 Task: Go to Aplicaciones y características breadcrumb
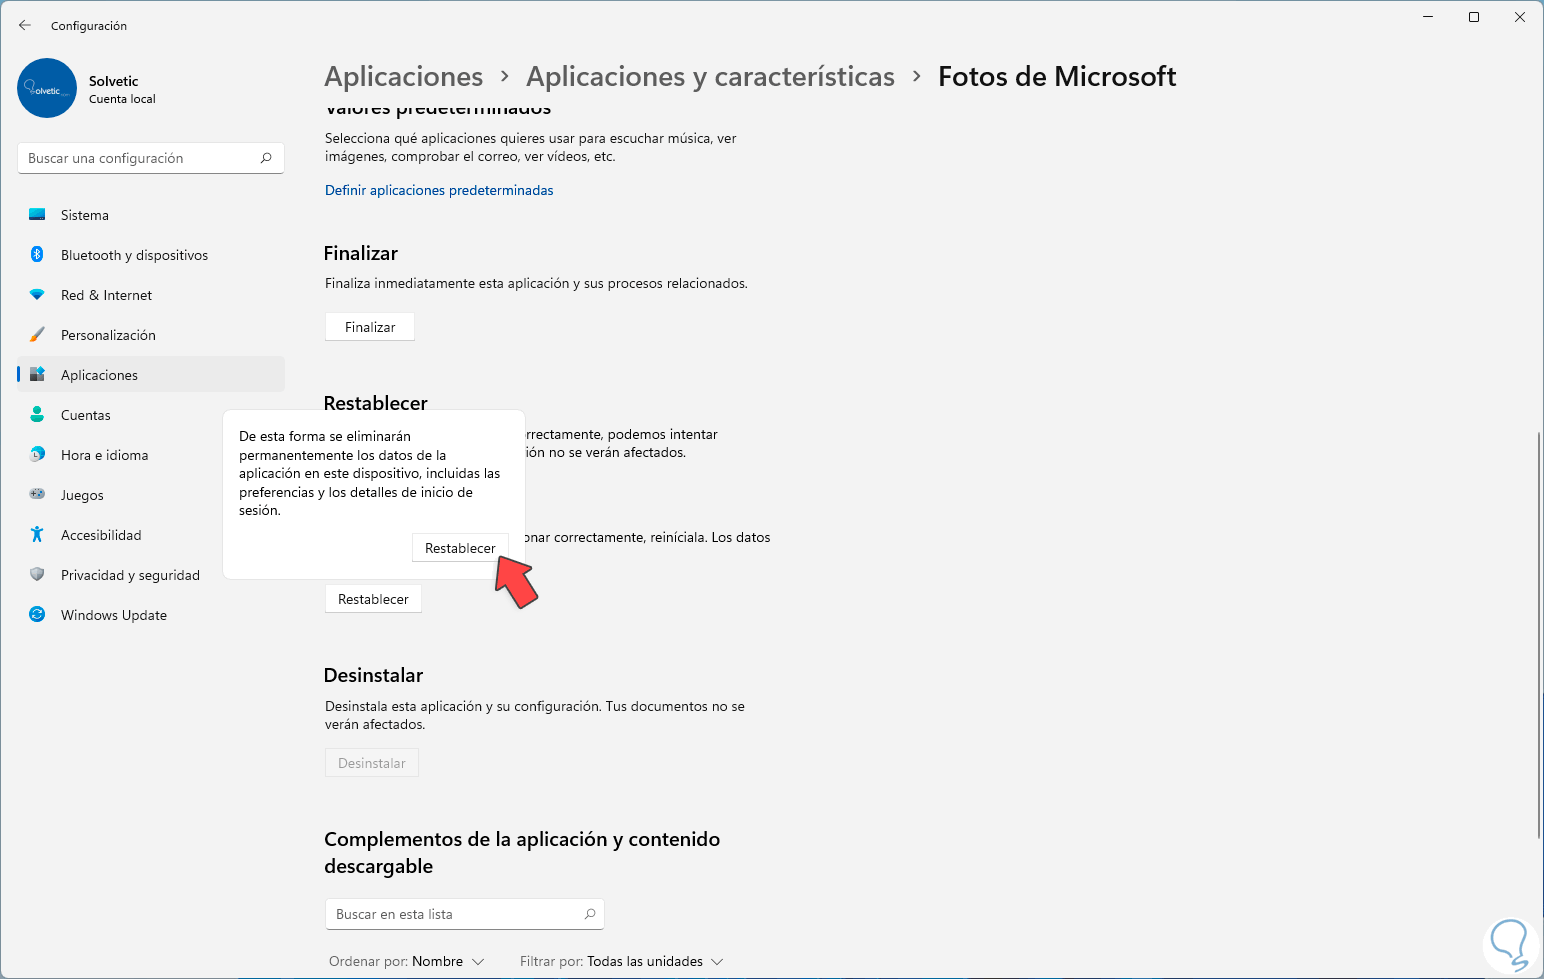pos(711,77)
